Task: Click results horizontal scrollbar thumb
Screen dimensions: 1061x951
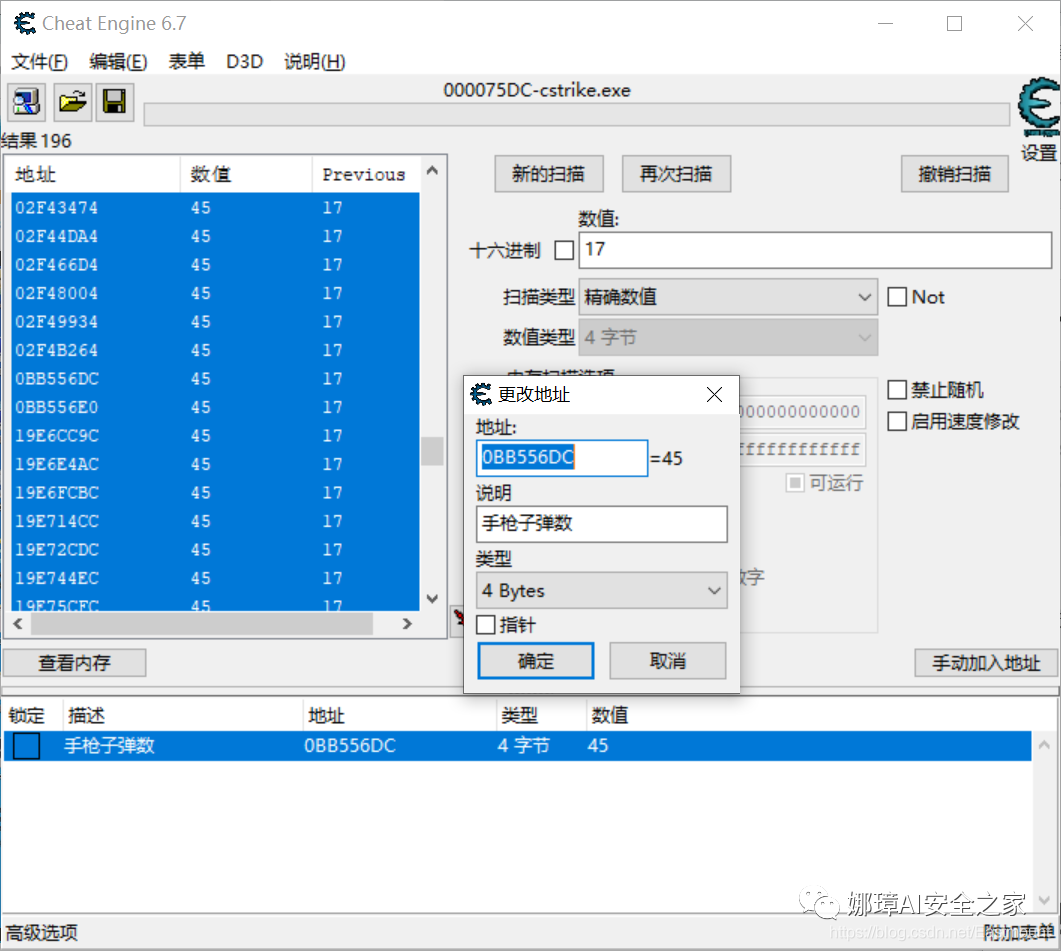Action: coord(202,623)
